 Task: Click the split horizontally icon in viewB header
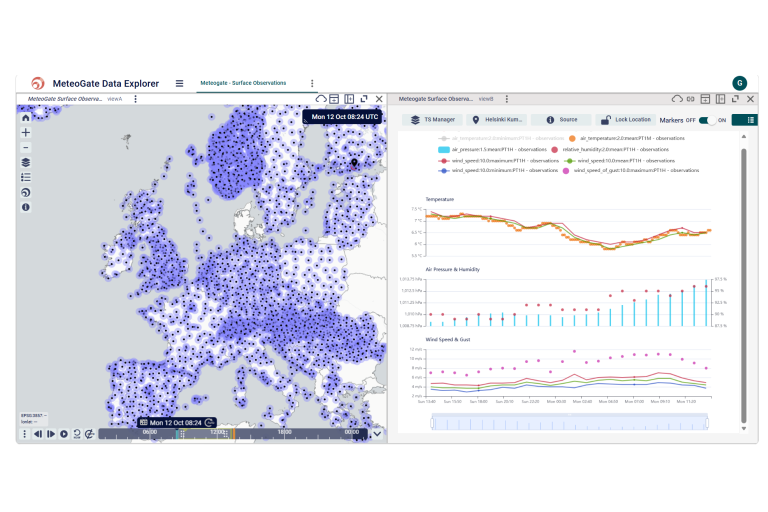coord(705,99)
